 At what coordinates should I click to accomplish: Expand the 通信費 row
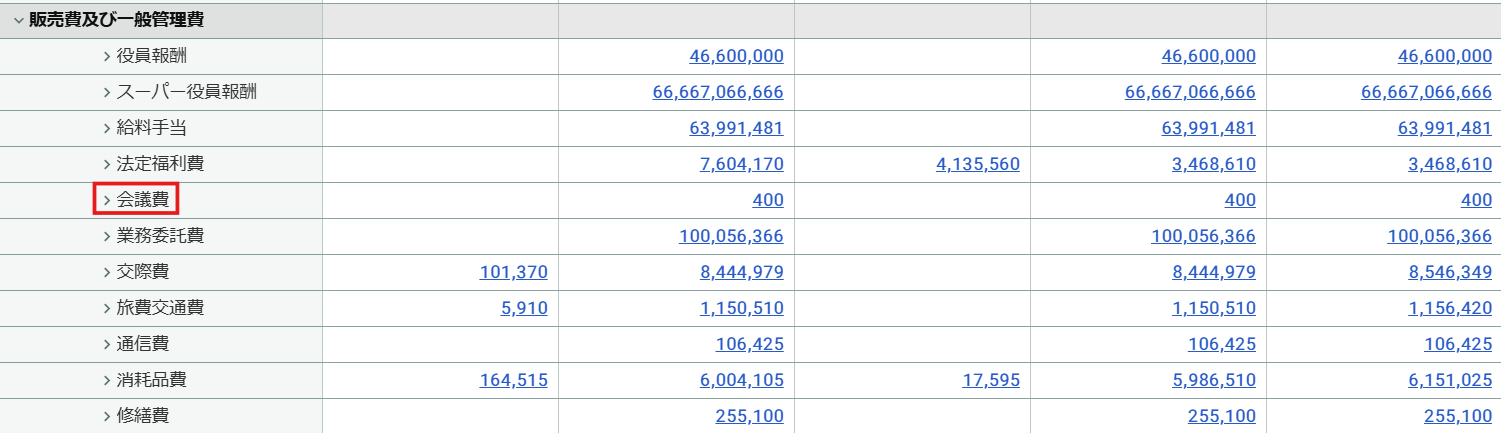(107, 344)
